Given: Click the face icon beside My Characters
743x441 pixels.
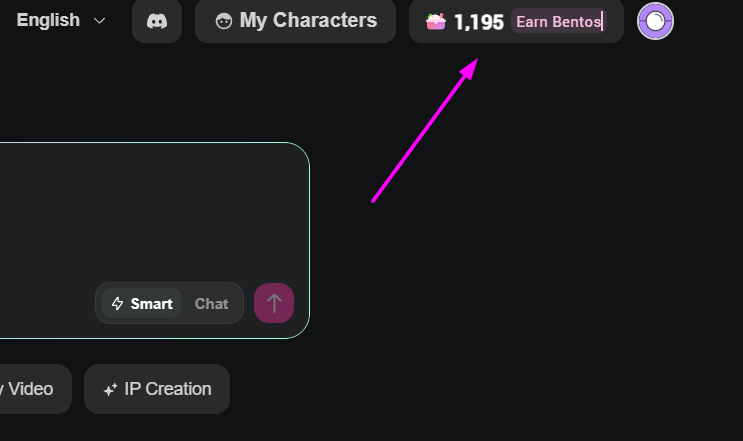Looking at the screenshot, I should point(224,21).
